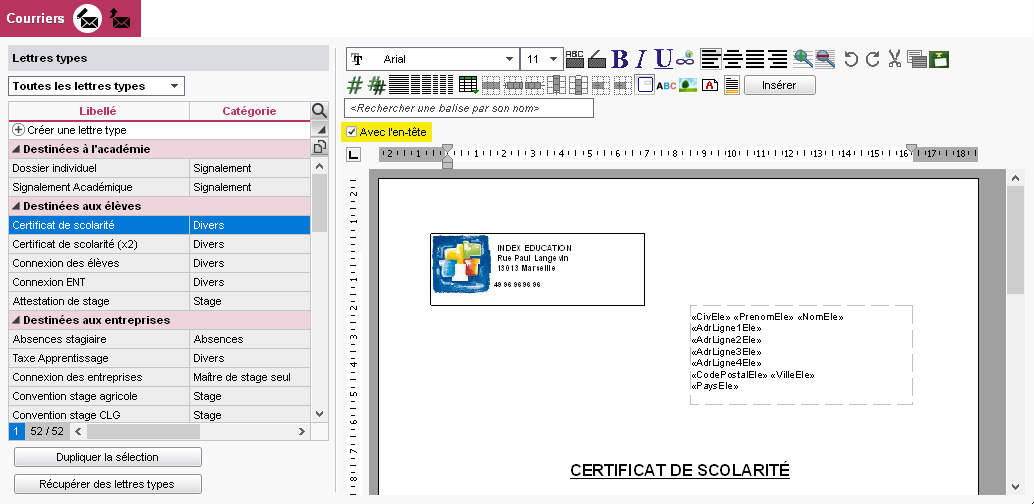Click in the Rechercher une balise field
Screen dimensions: 1034x504
(469, 108)
